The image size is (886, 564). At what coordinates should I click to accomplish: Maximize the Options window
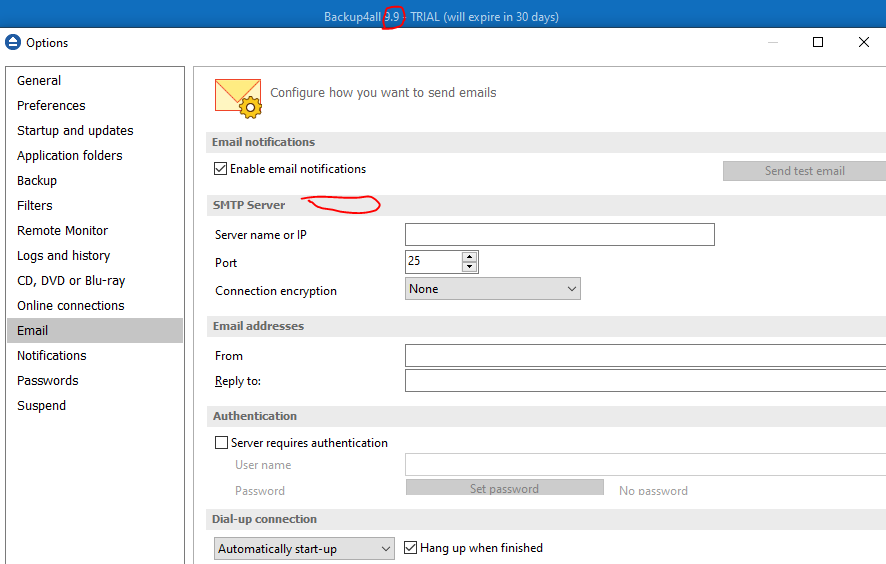818,42
